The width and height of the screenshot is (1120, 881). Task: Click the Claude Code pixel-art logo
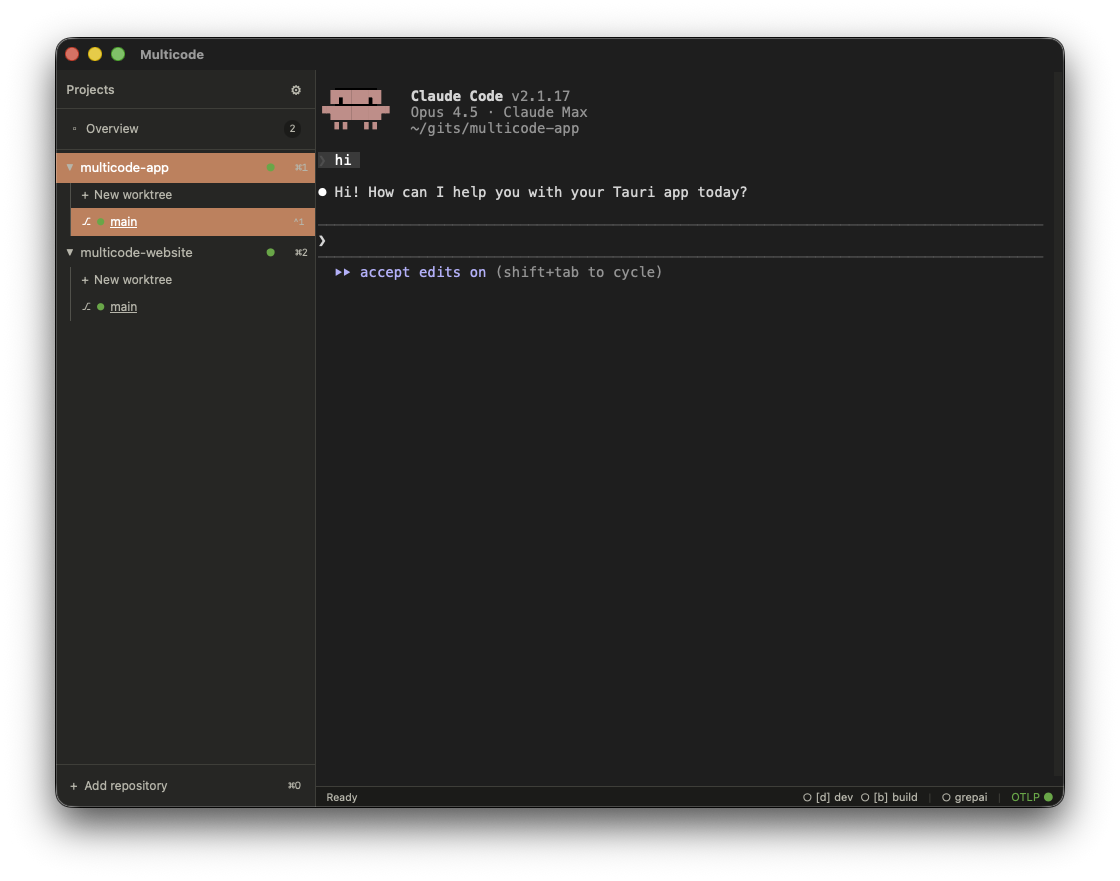pos(356,110)
